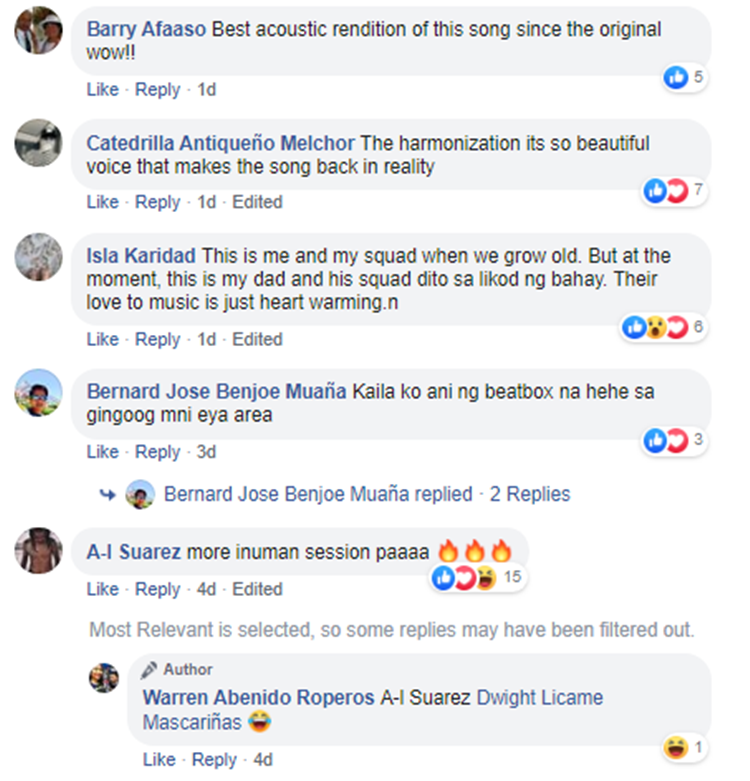
Task: View edit history via Edited on Isla's comment
Action: click(257, 339)
